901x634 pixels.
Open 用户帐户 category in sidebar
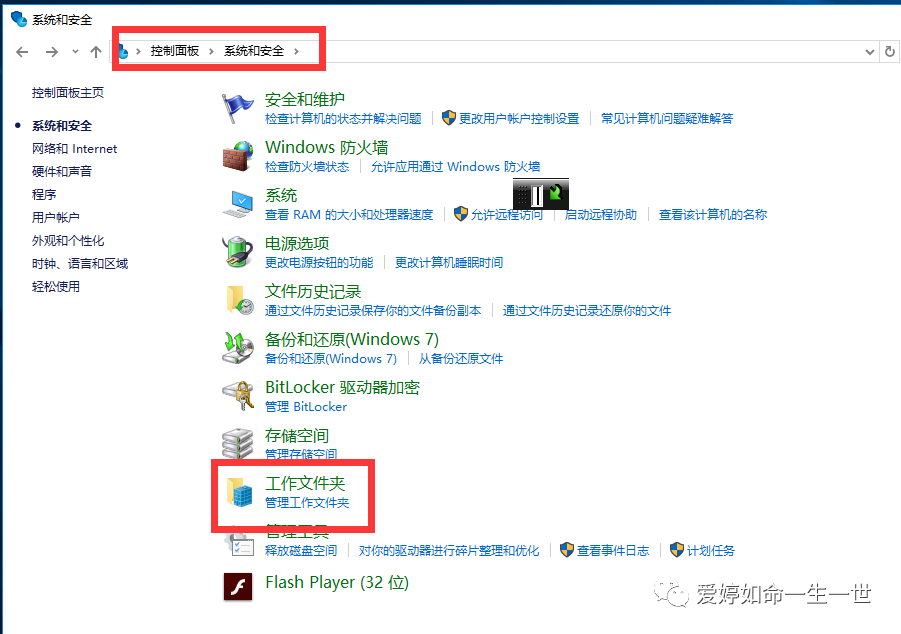click(x=56, y=217)
